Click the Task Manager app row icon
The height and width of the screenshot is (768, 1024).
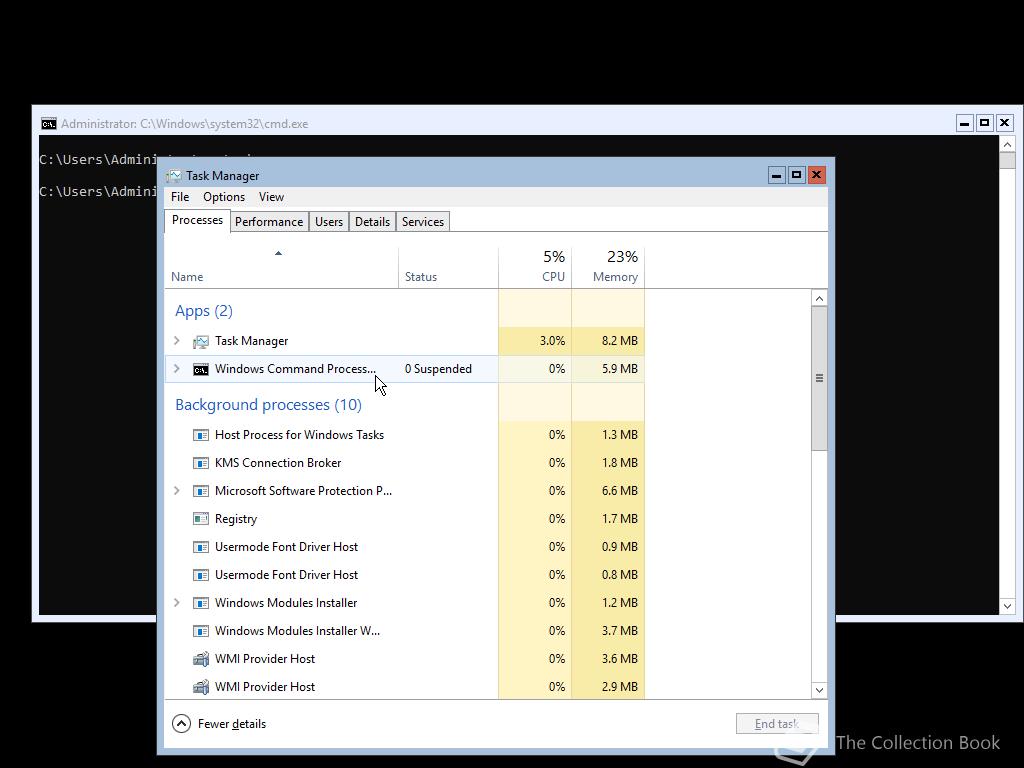[x=200, y=341]
